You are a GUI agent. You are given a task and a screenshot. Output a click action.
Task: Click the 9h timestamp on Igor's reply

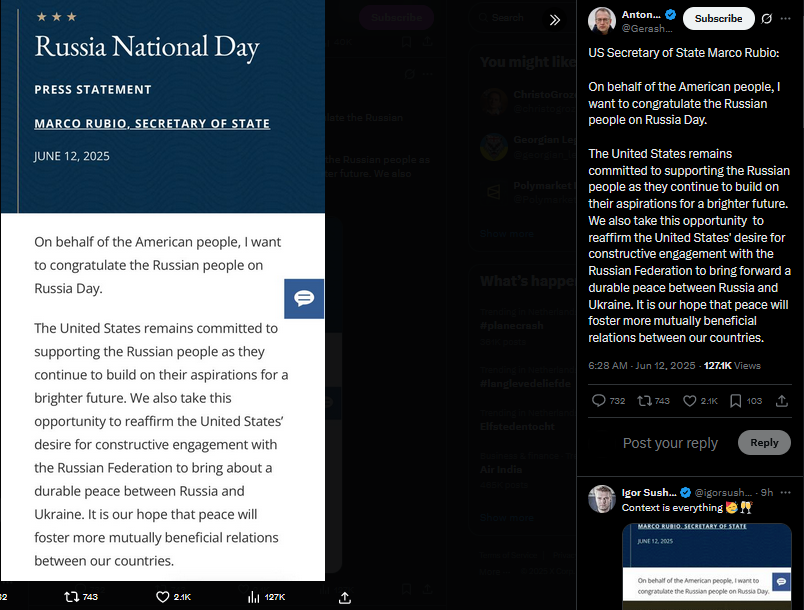pos(767,493)
